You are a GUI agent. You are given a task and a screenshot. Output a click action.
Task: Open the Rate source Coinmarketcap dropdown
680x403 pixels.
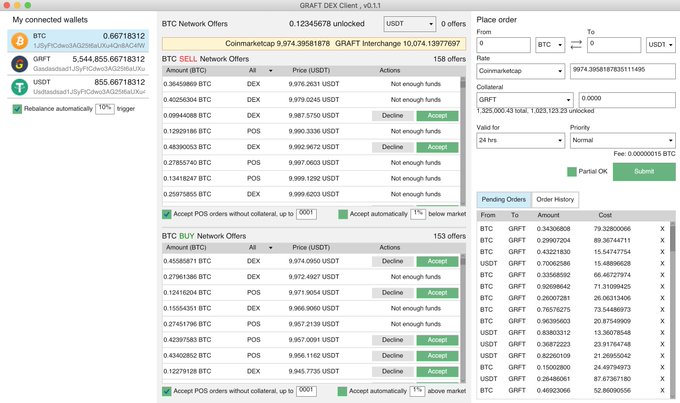tap(520, 71)
